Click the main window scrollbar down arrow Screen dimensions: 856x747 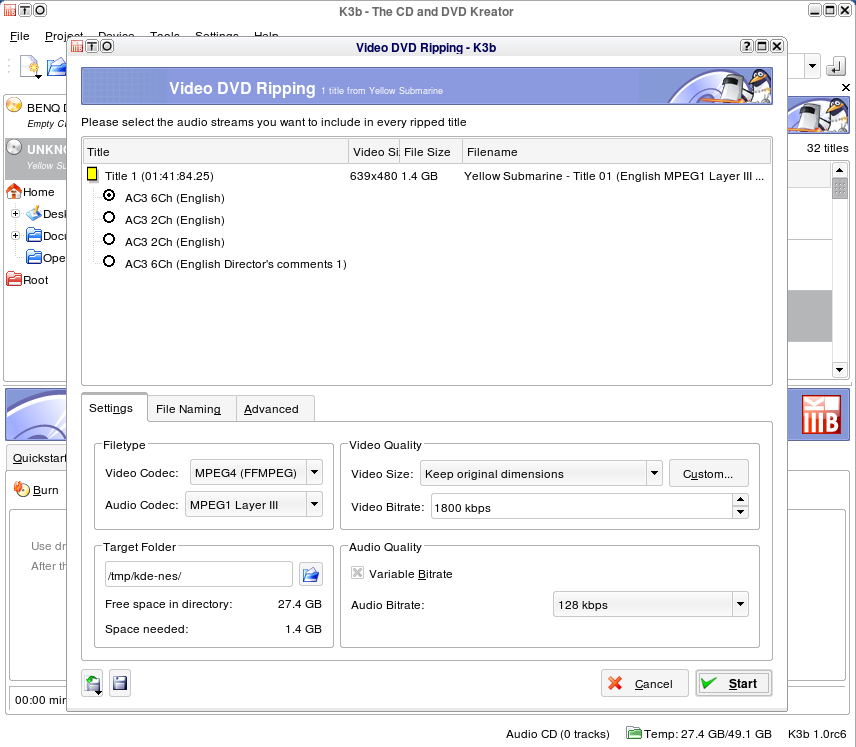click(840, 370)
